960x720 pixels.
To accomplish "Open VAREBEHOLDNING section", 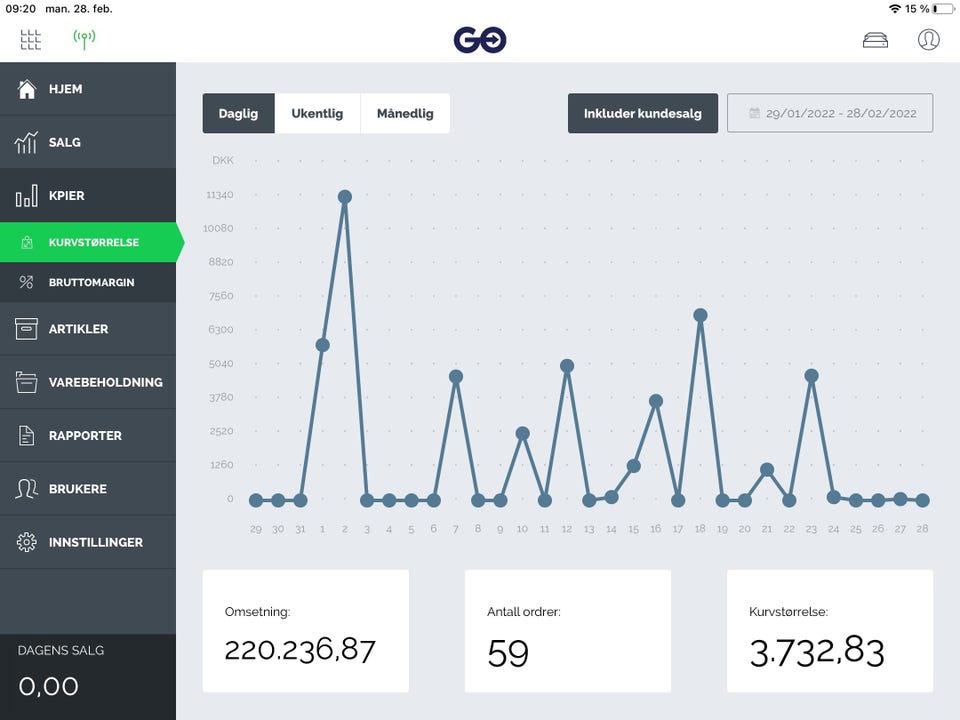I will pyautogui.click(x=88, y=382).
